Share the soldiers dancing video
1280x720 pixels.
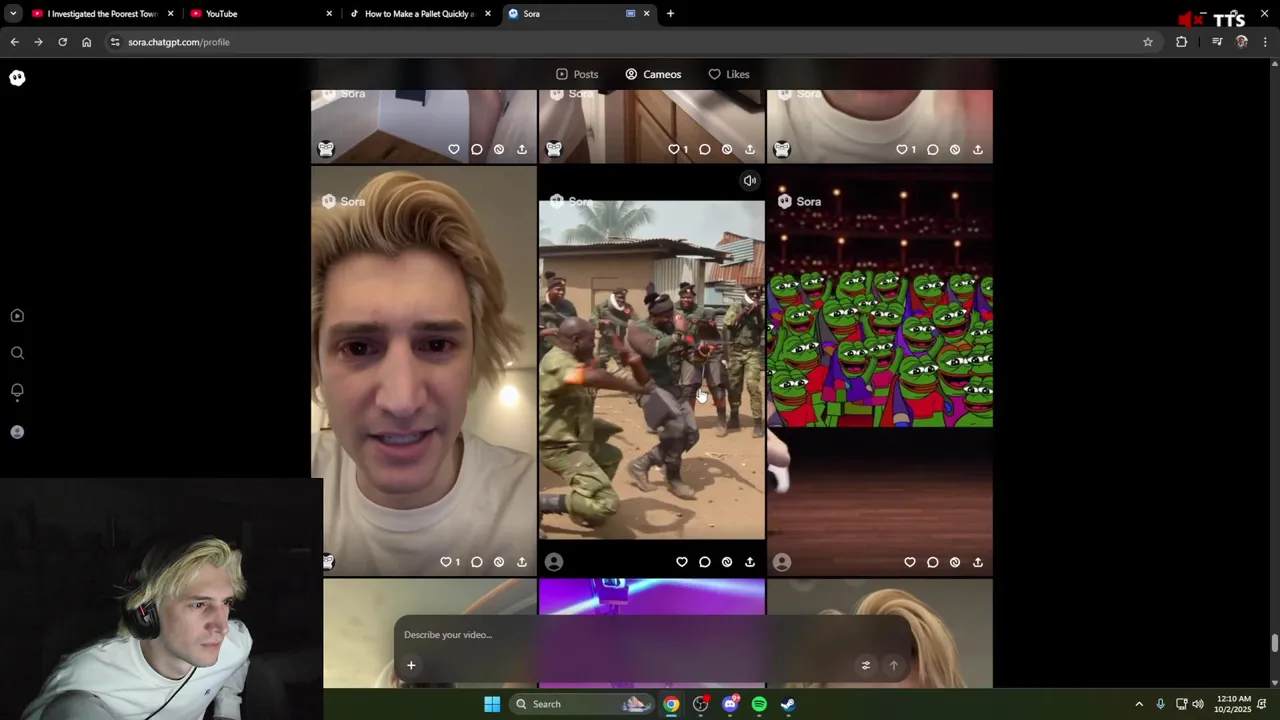pyautogui.click(x=750, y=562)
